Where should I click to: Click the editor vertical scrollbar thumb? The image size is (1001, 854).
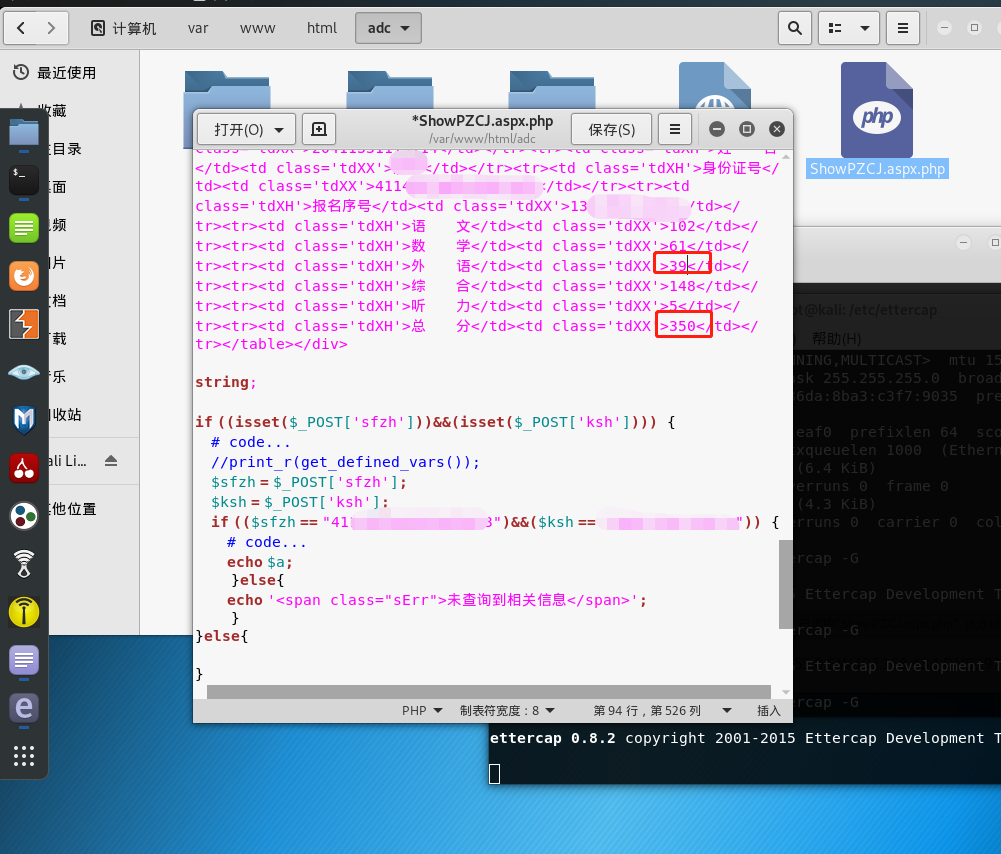coord(786,584)
